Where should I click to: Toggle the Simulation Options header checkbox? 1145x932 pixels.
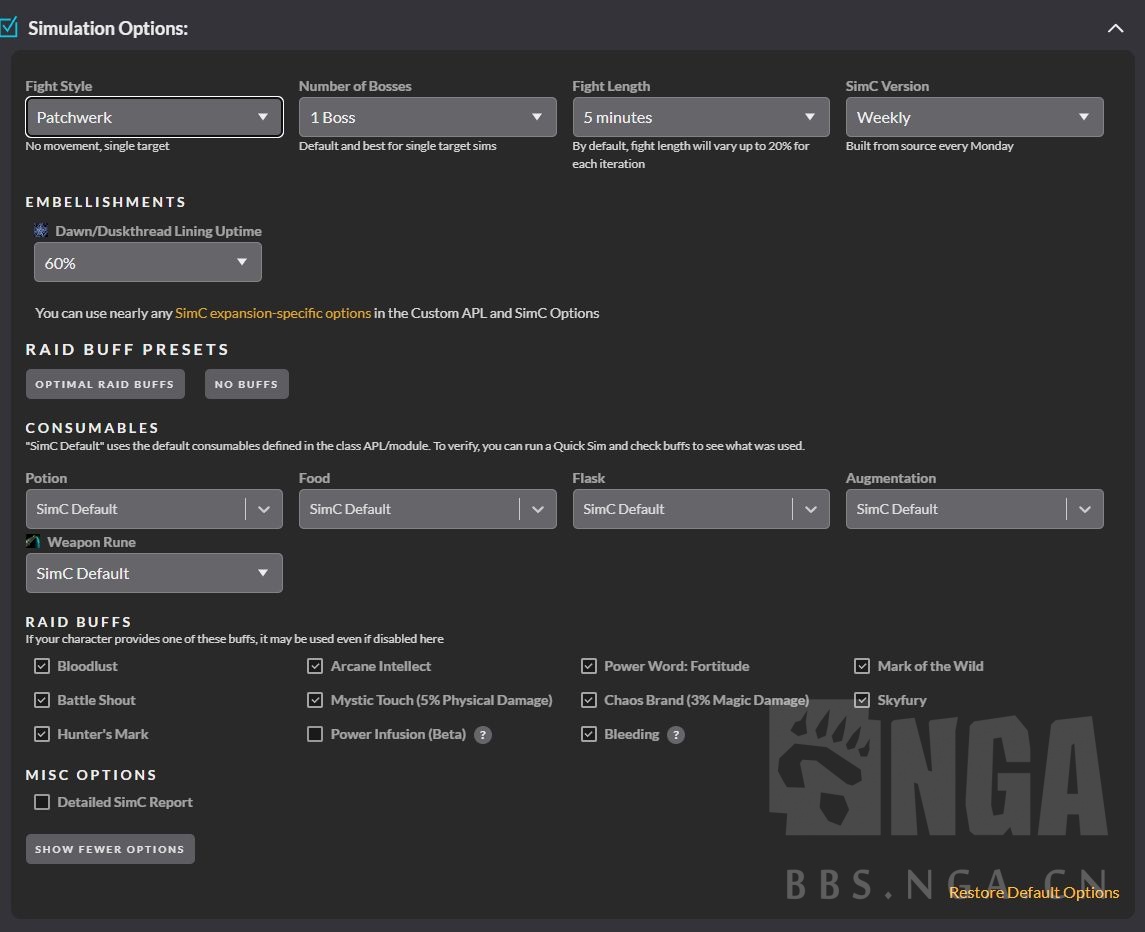pos(9,27)
